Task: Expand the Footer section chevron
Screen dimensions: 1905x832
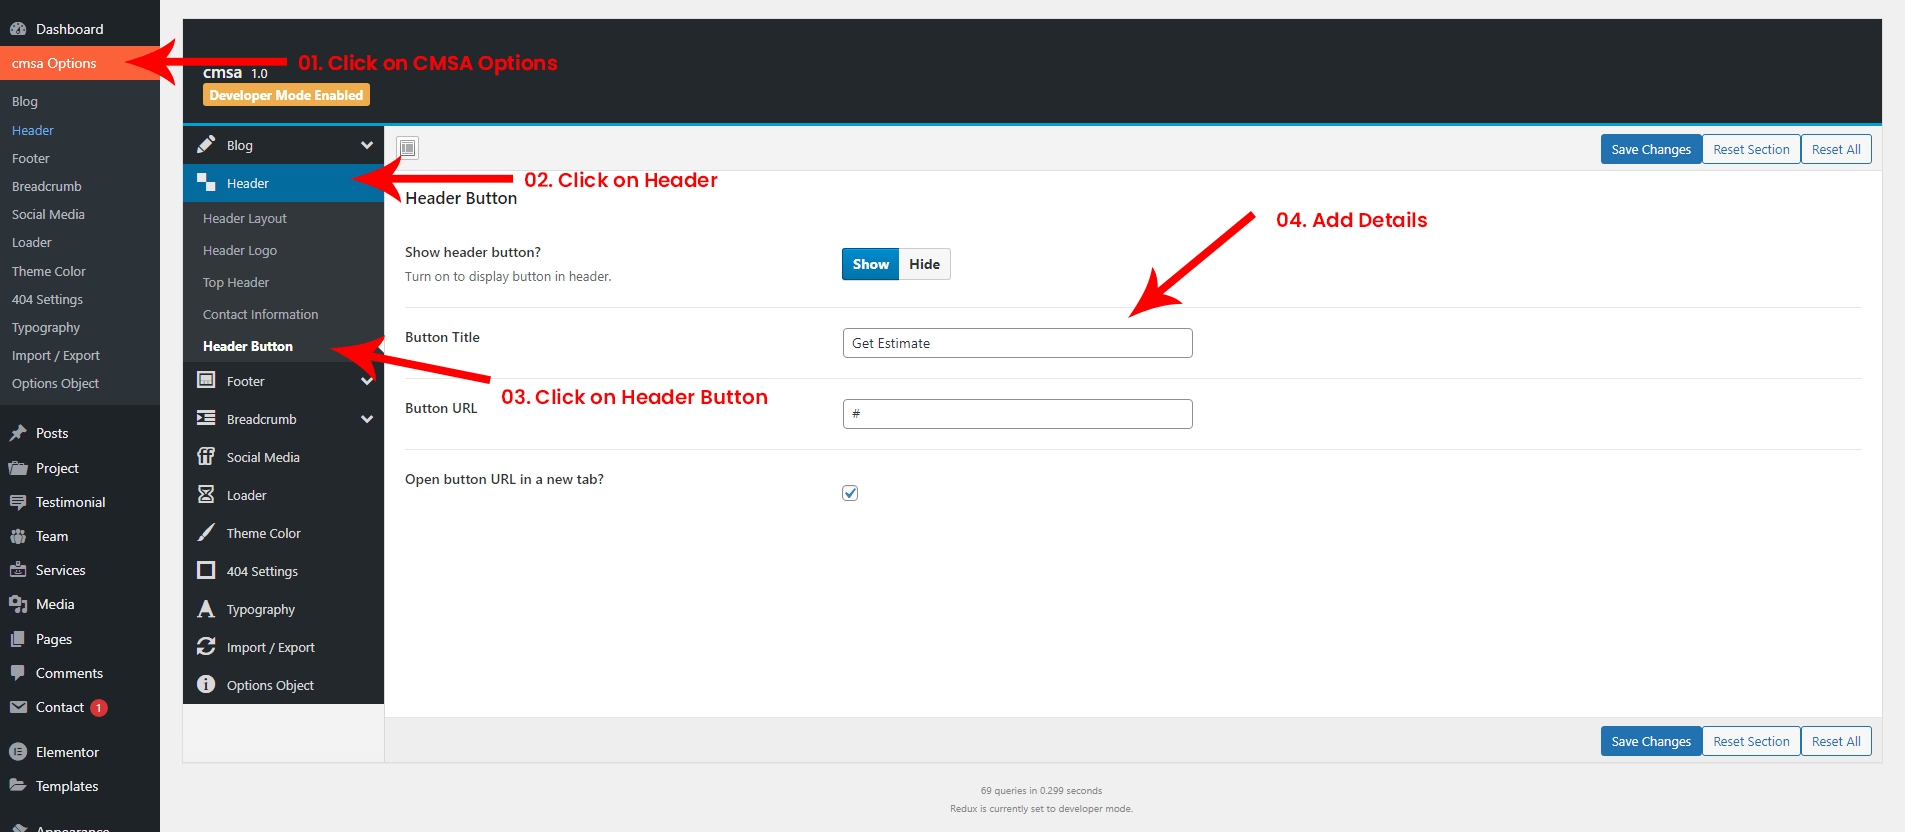Action: (367, 381)
